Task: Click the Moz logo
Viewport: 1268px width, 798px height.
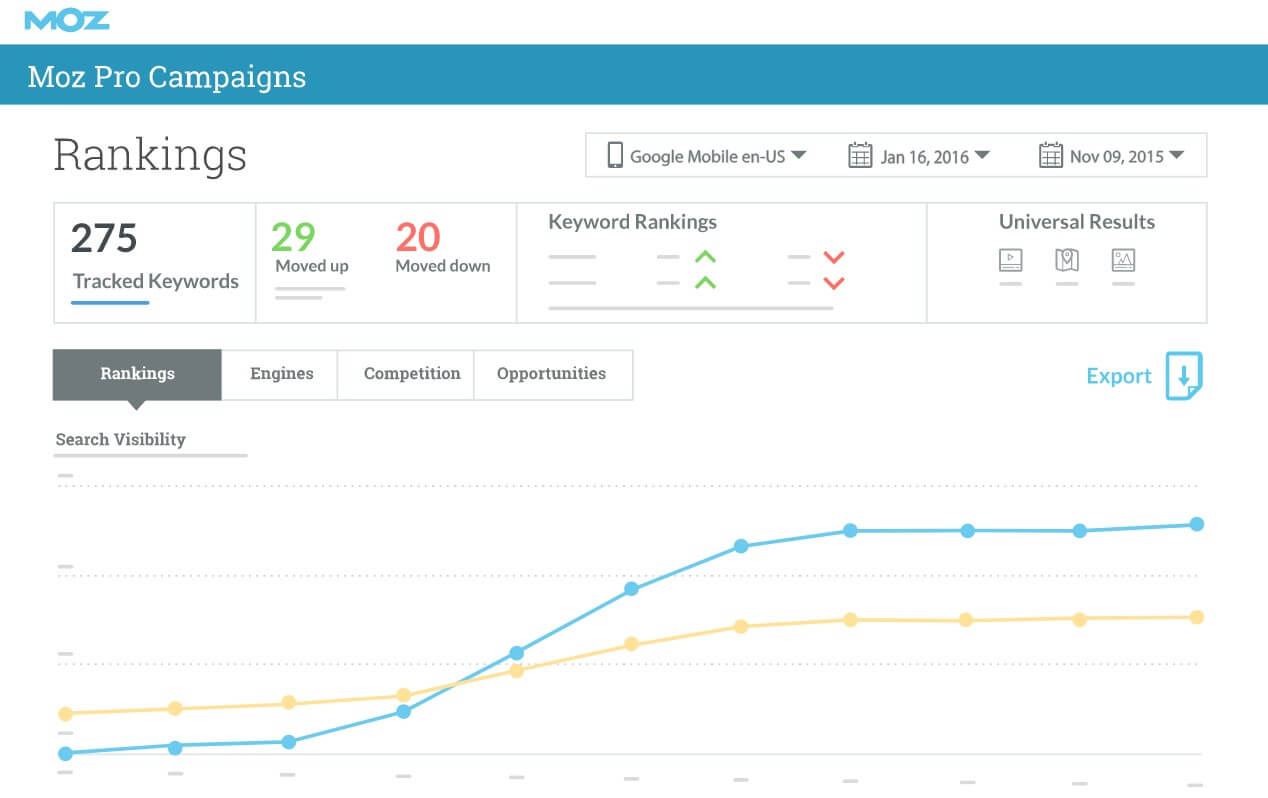Action: coord(67,20)
